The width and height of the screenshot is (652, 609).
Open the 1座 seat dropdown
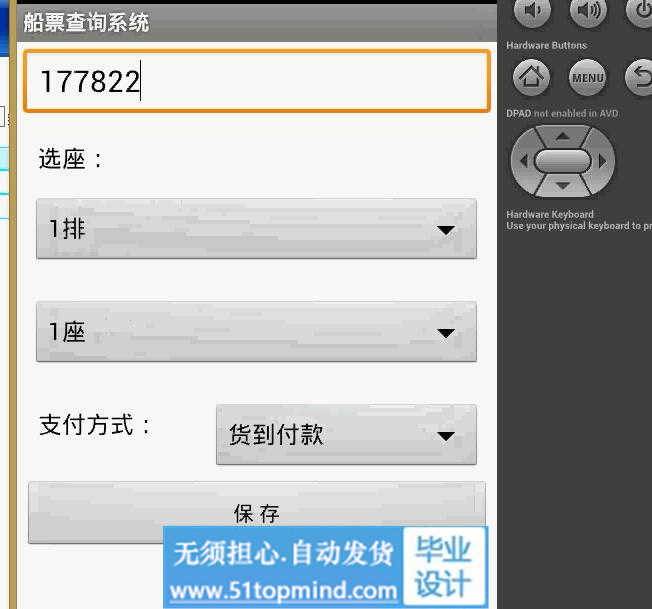pyautogui.click(x=256, y=332)
